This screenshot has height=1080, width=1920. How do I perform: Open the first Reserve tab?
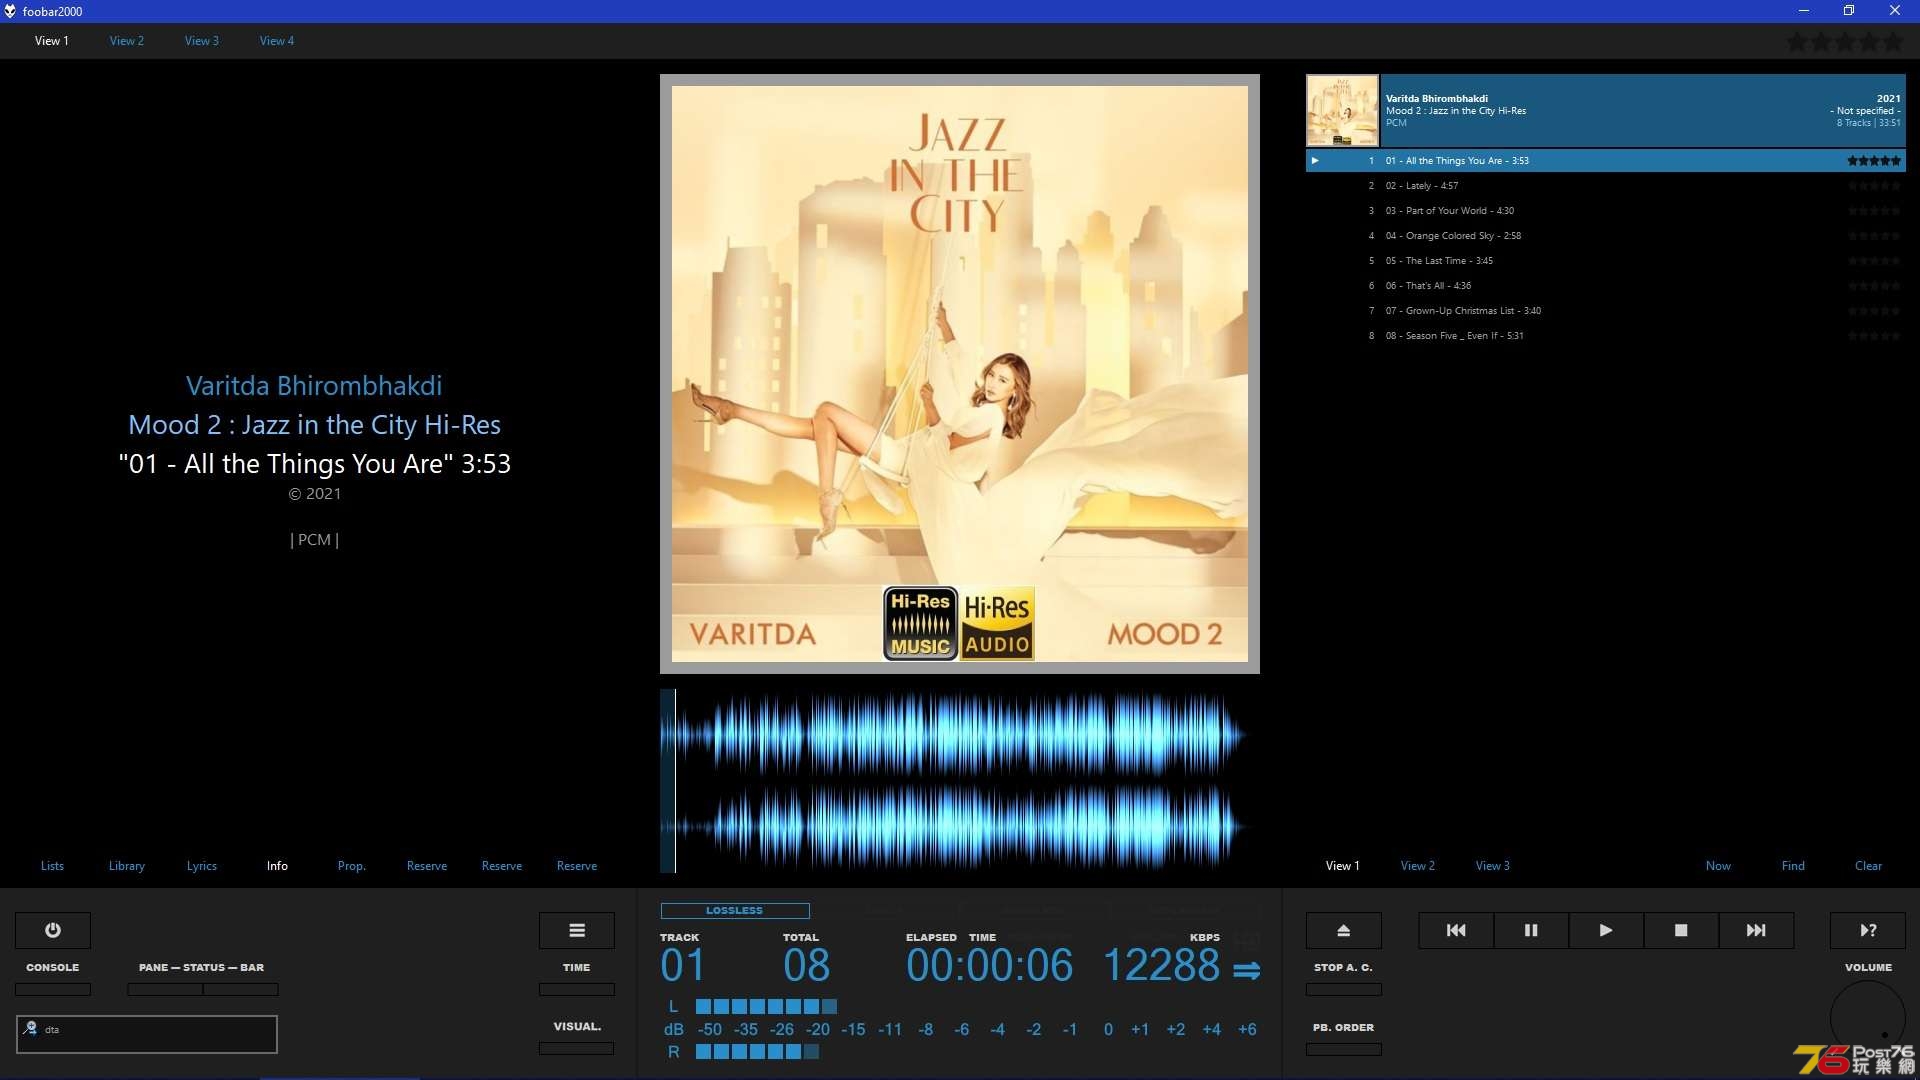pyautogui.click(x=427, y=866)
